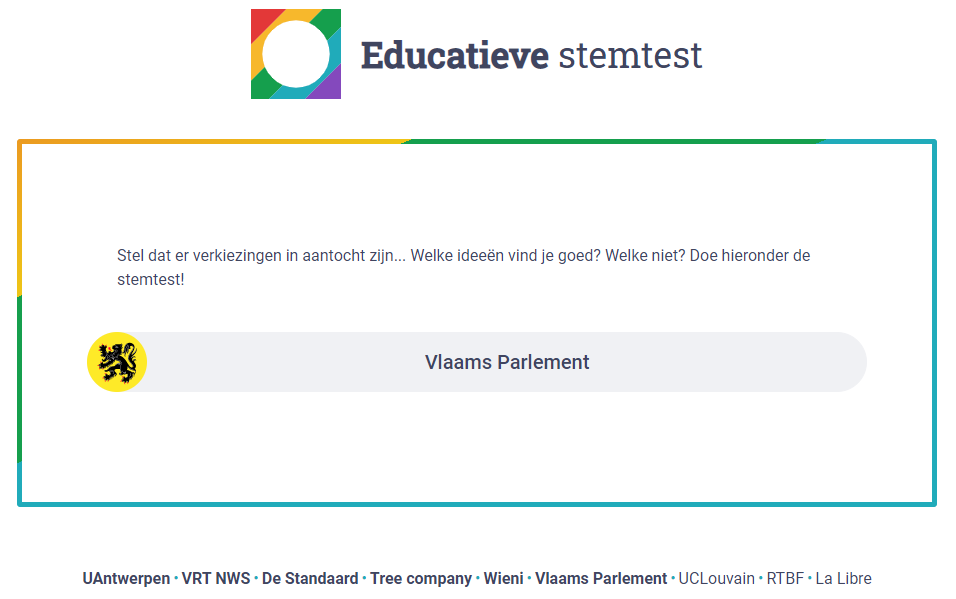Click the purple triangle corner of the logo

click(328, 86)
